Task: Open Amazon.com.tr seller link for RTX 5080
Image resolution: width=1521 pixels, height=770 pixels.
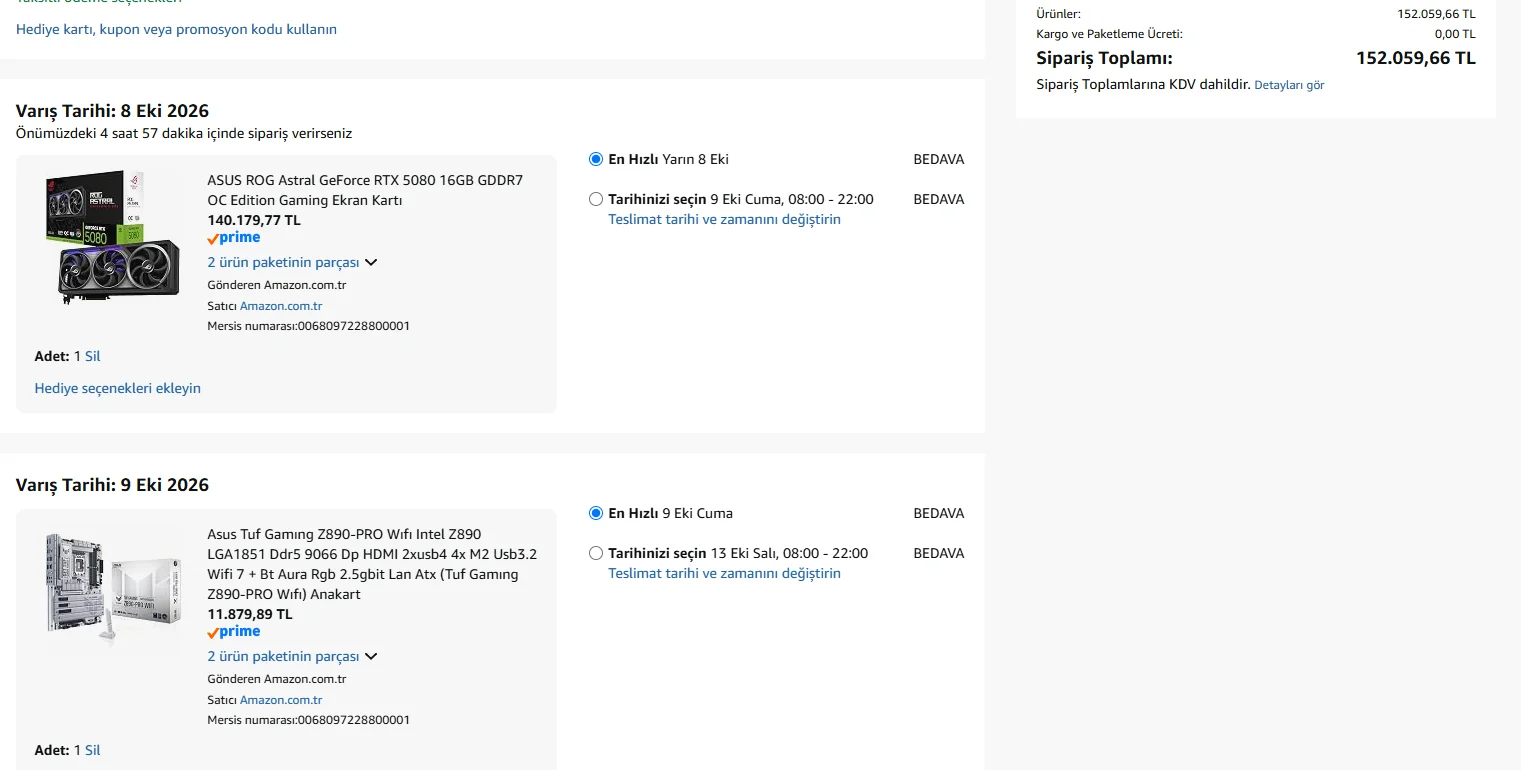Action: (281, 306)
